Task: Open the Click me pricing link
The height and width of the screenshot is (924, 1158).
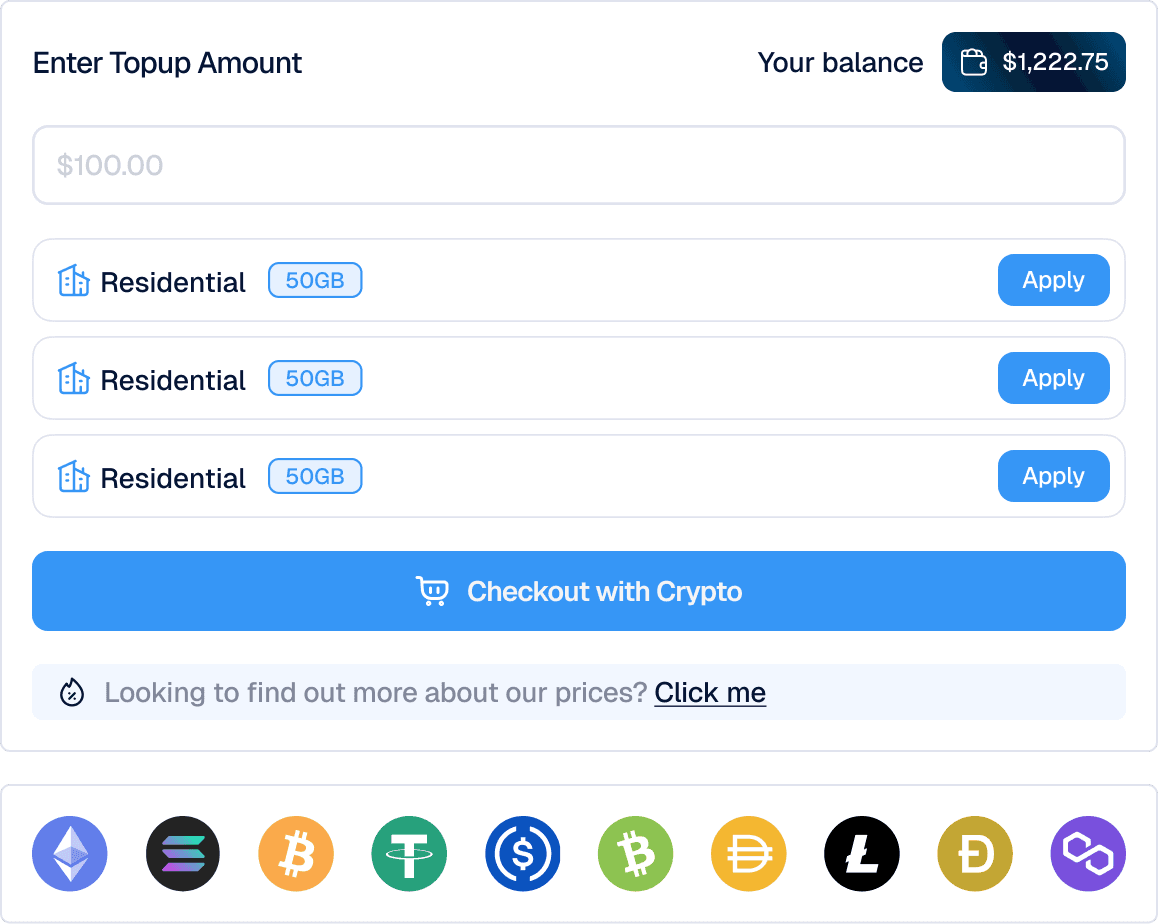Action: 710,692
